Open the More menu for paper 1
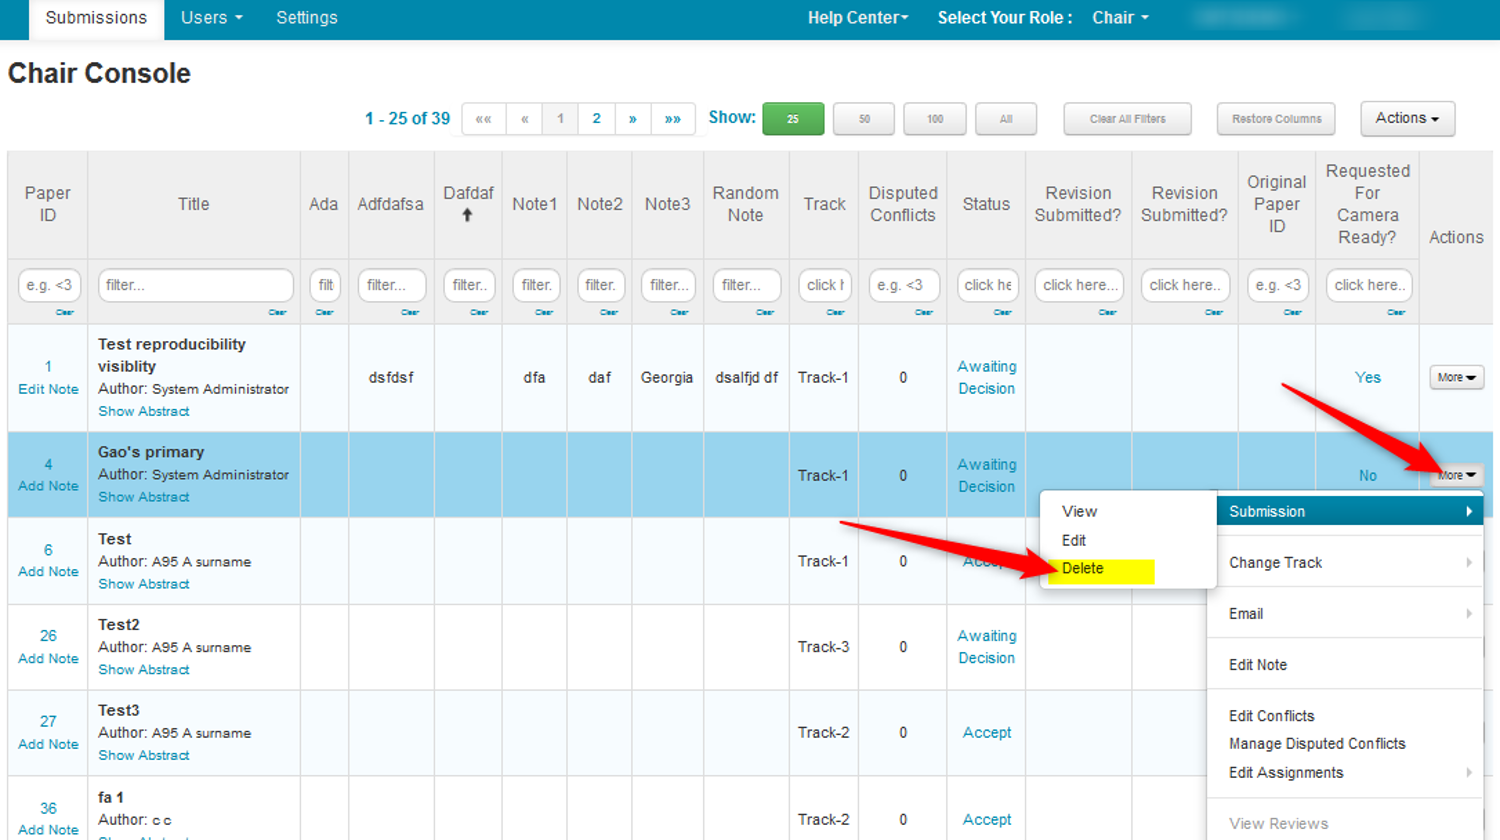The image size is (1500, 840). 1456,377
